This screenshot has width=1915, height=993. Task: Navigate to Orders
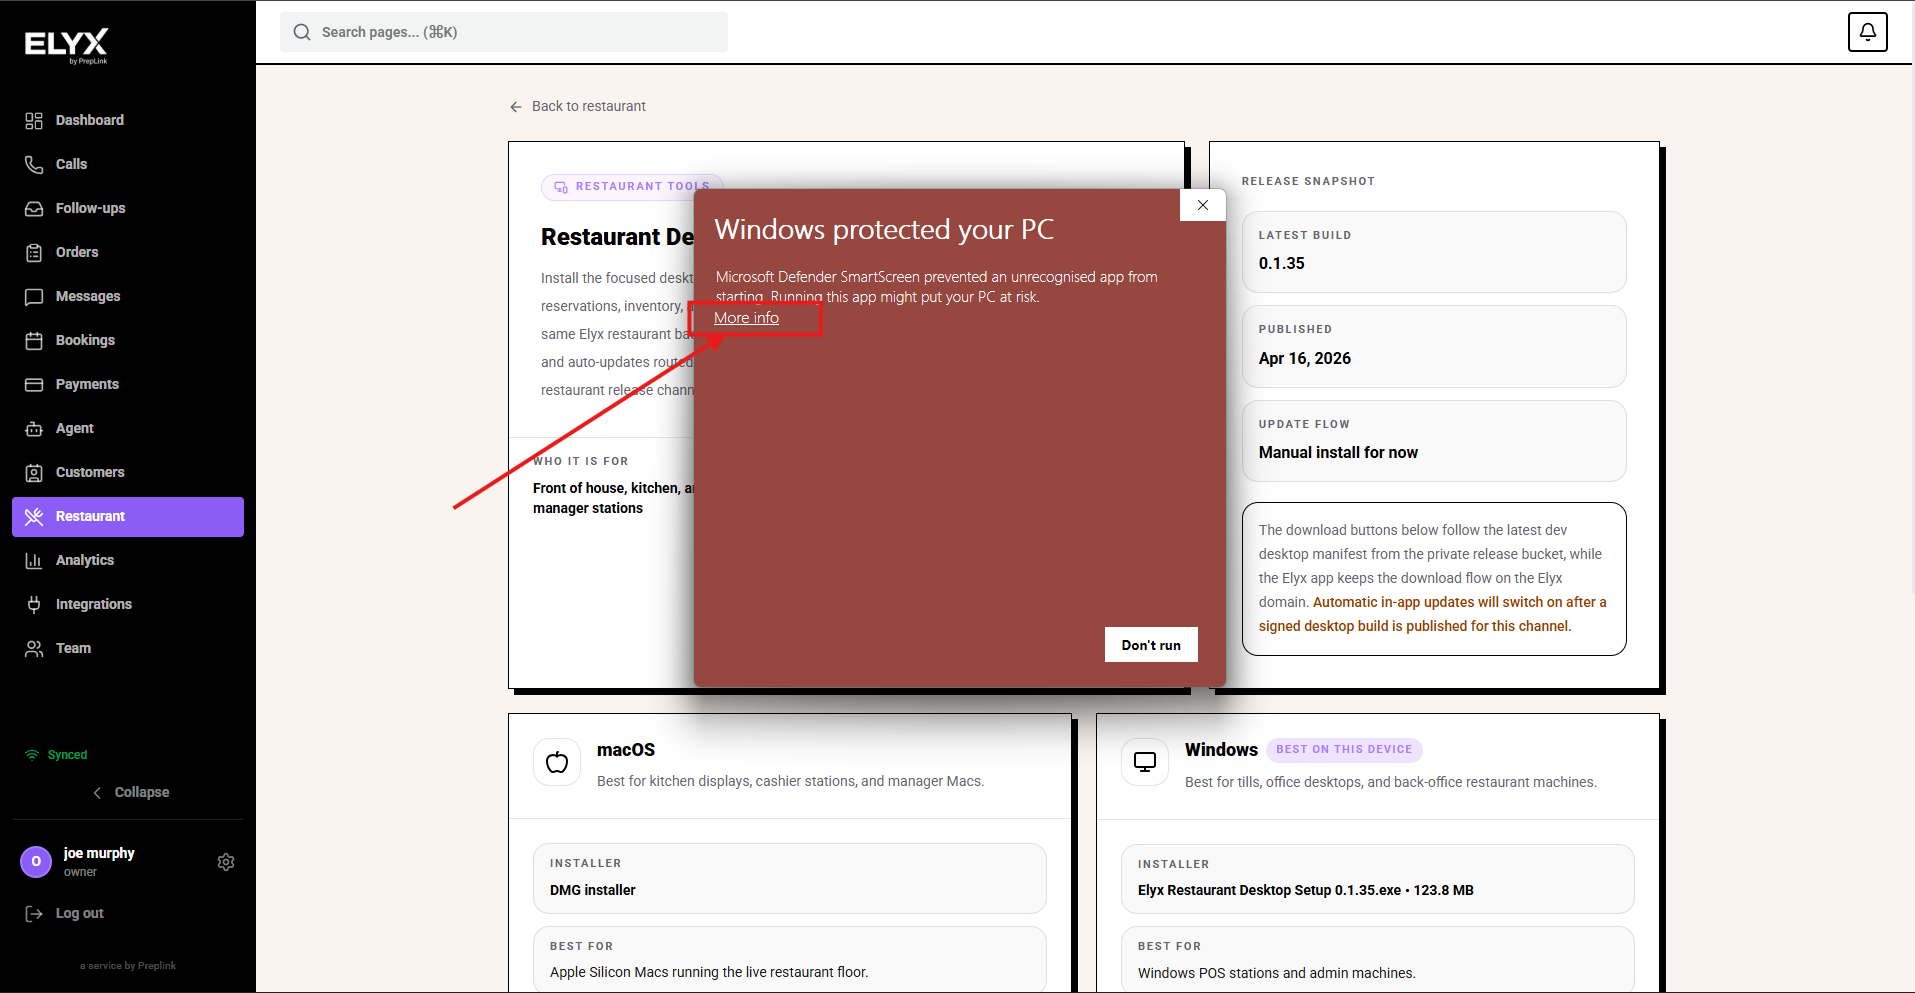(x=128, y=252)
